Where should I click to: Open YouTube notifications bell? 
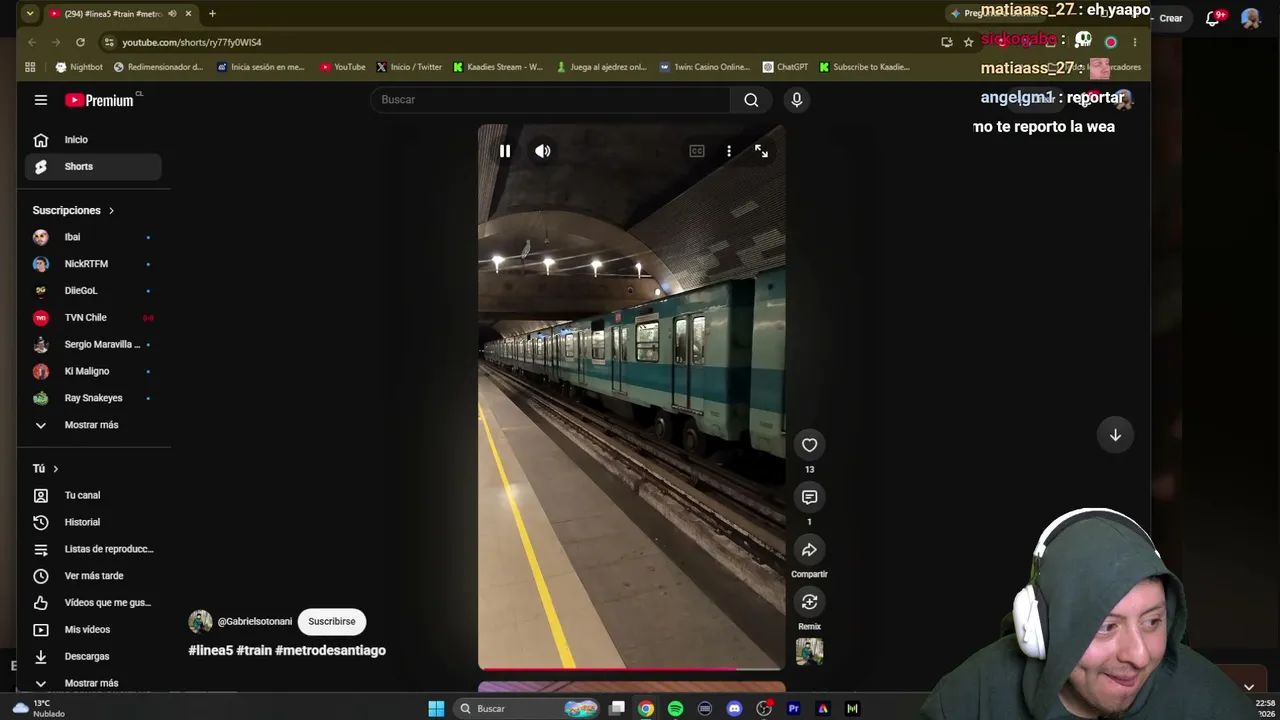[1213, 18]
